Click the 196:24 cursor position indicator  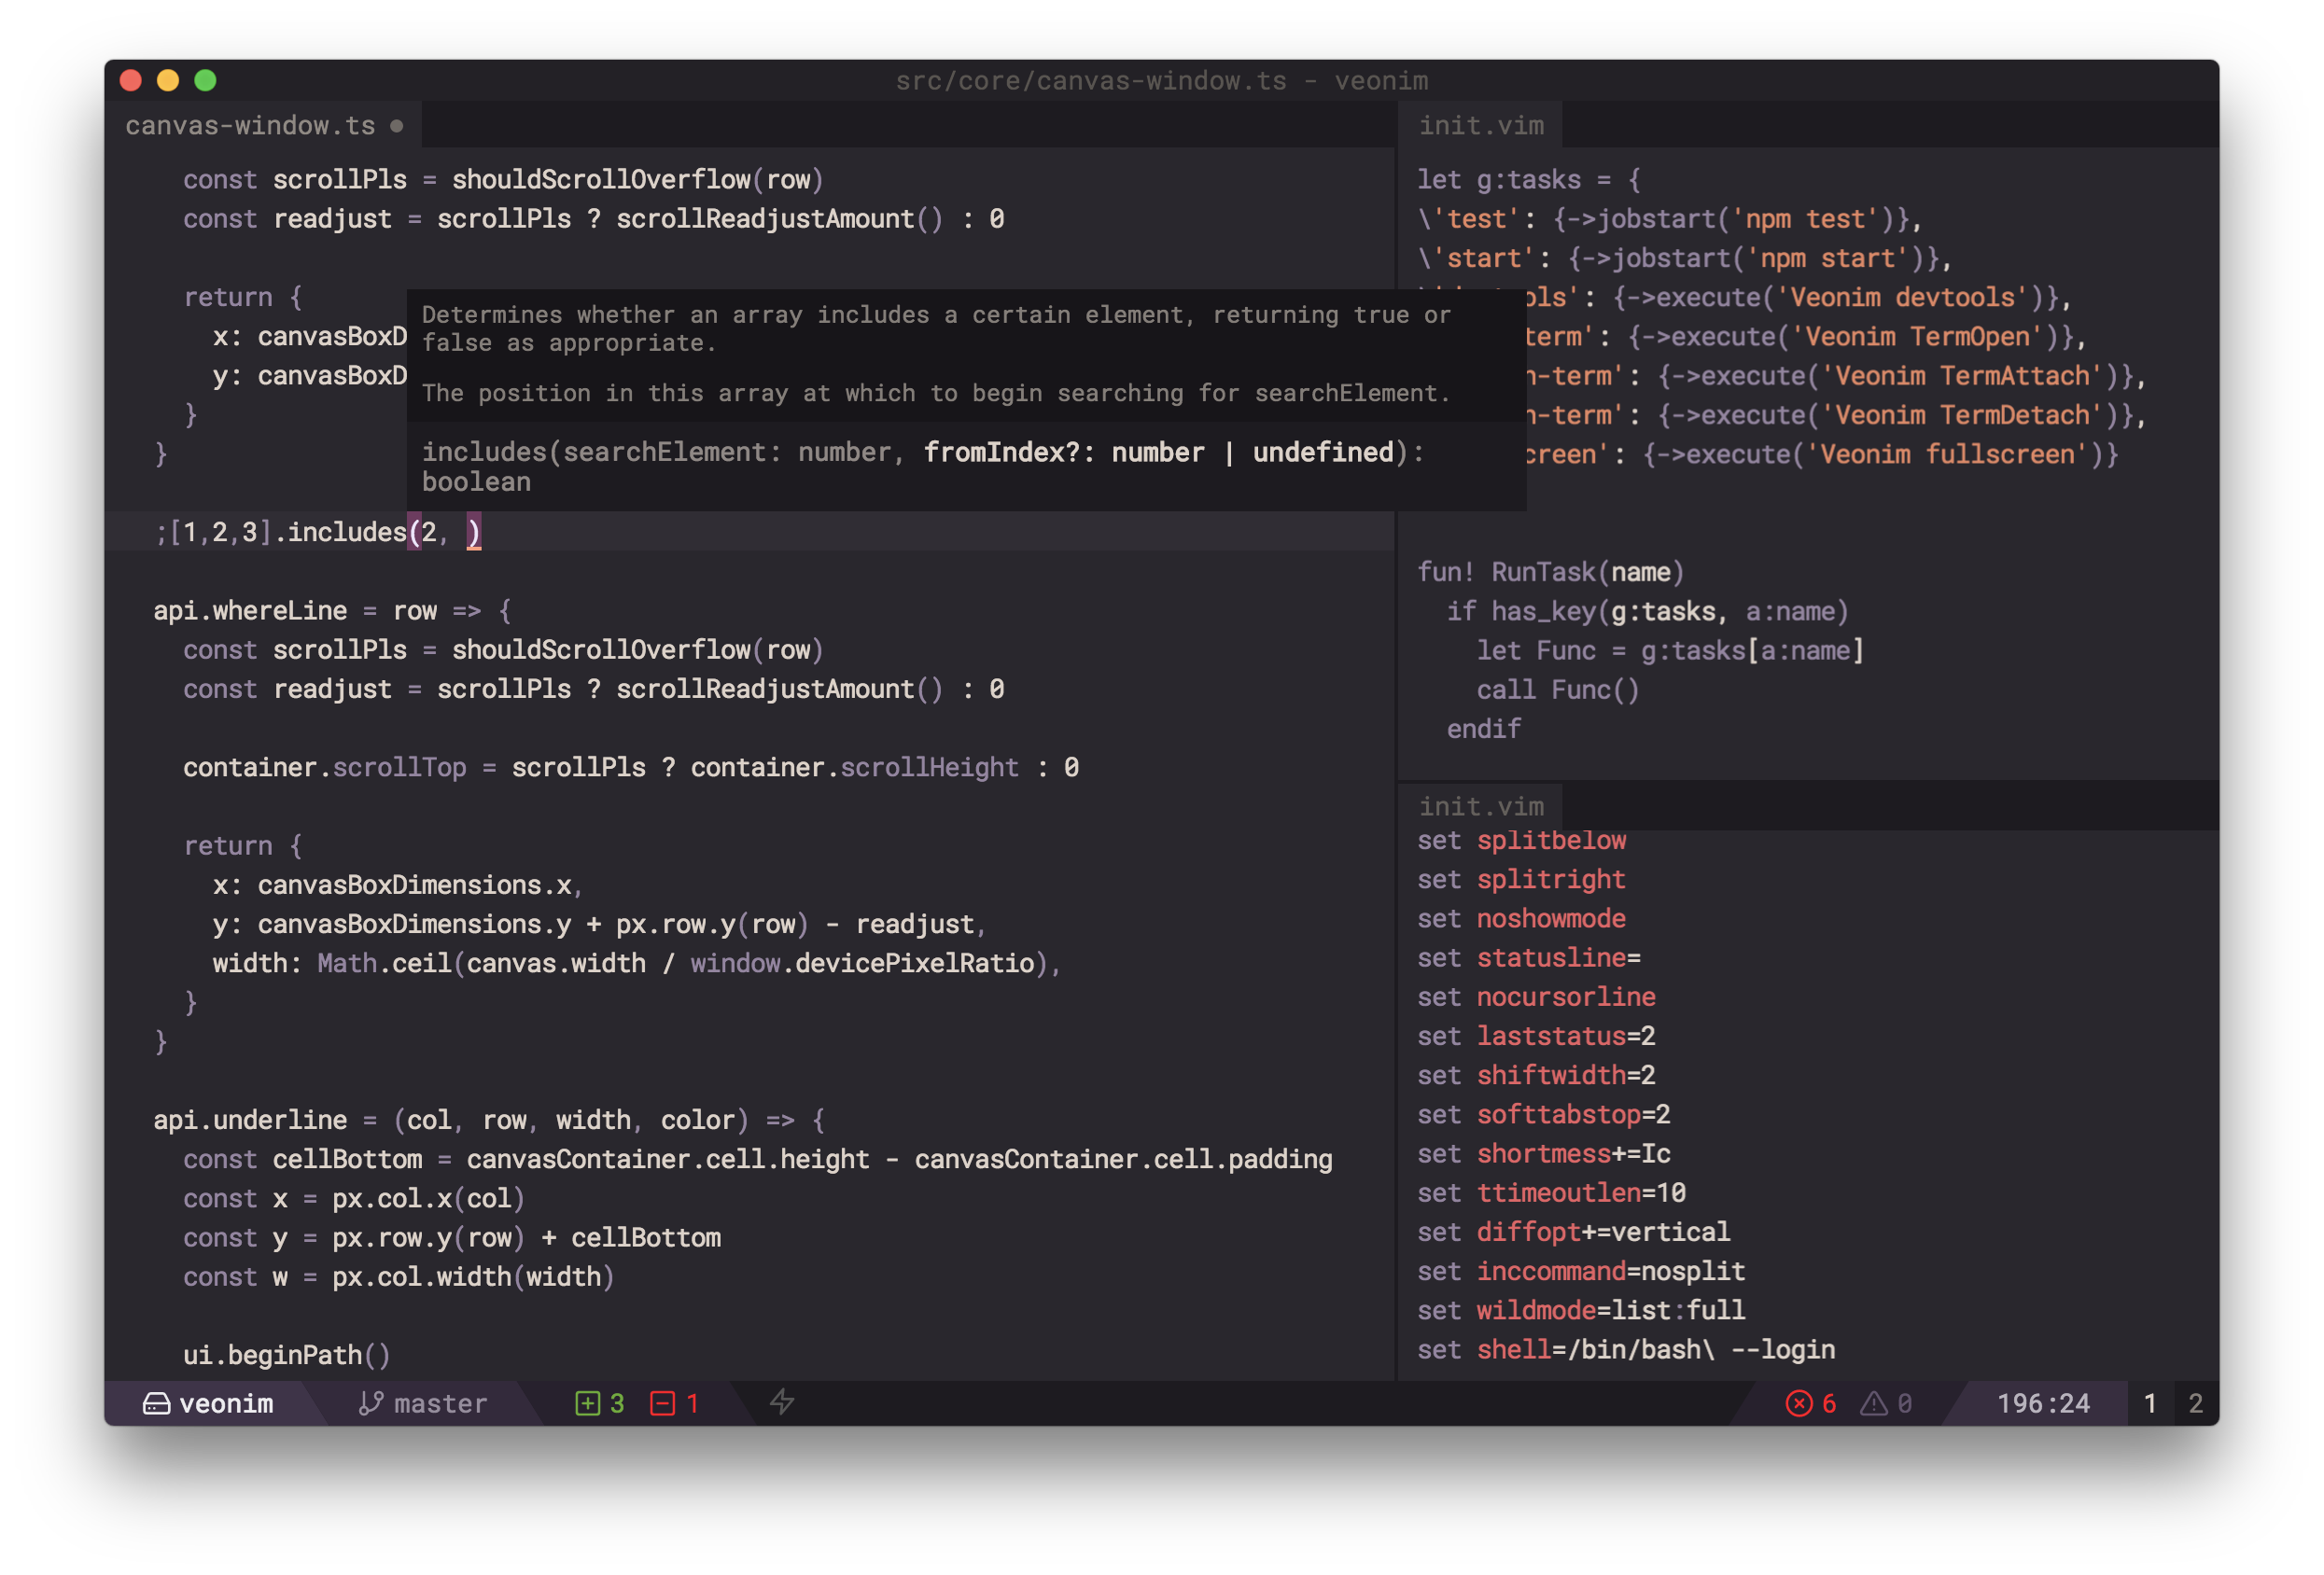click(x=2042, y=1403)
